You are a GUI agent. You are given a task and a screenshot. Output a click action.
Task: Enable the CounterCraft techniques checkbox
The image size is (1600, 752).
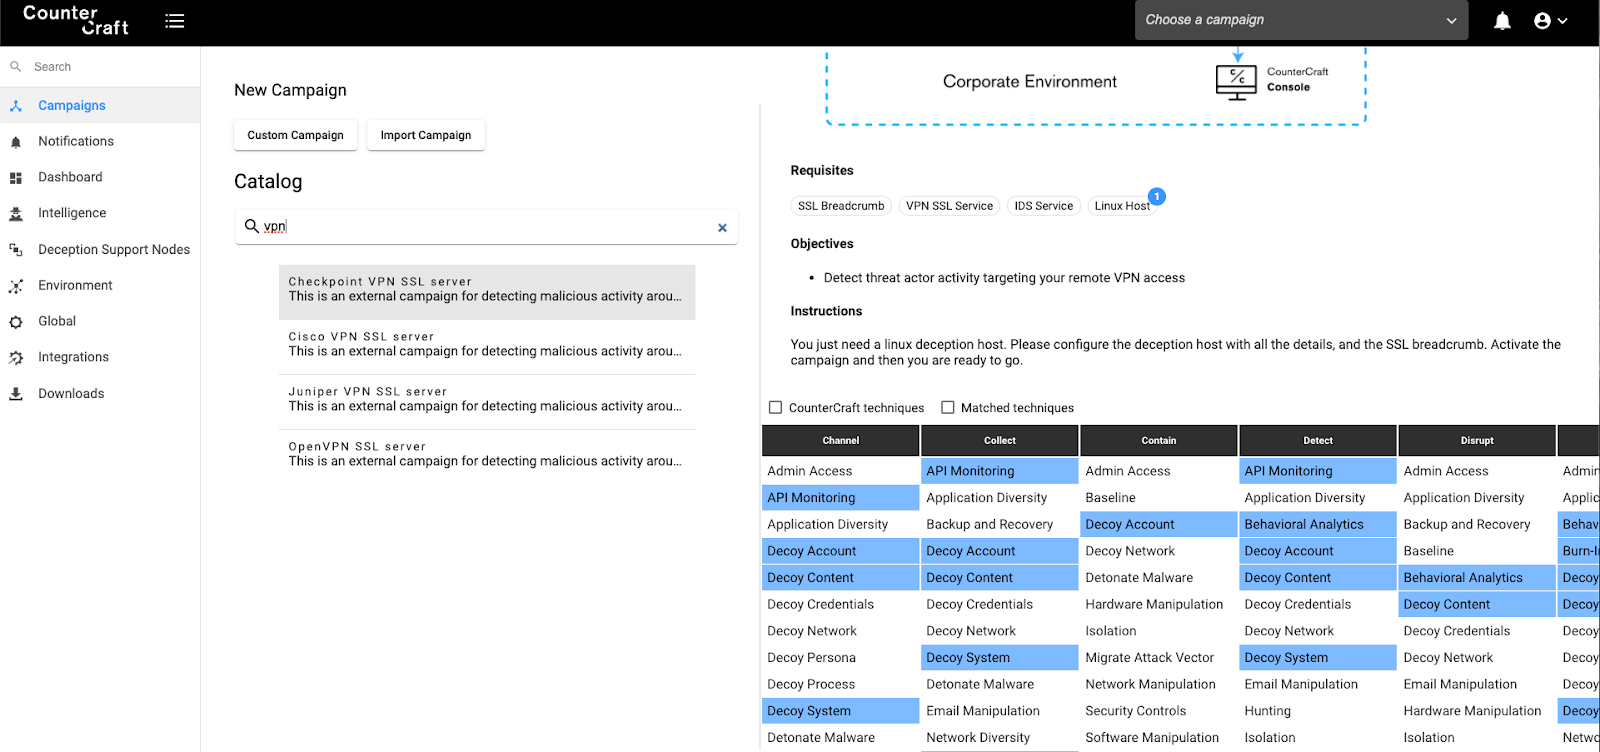[775, 407]
